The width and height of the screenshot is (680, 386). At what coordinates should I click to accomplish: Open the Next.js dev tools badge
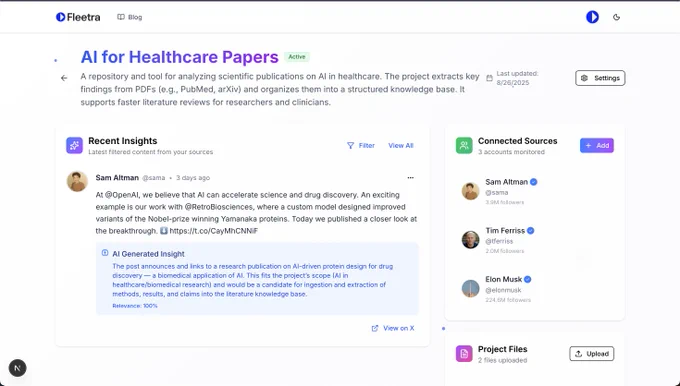[x=17, y=368]
